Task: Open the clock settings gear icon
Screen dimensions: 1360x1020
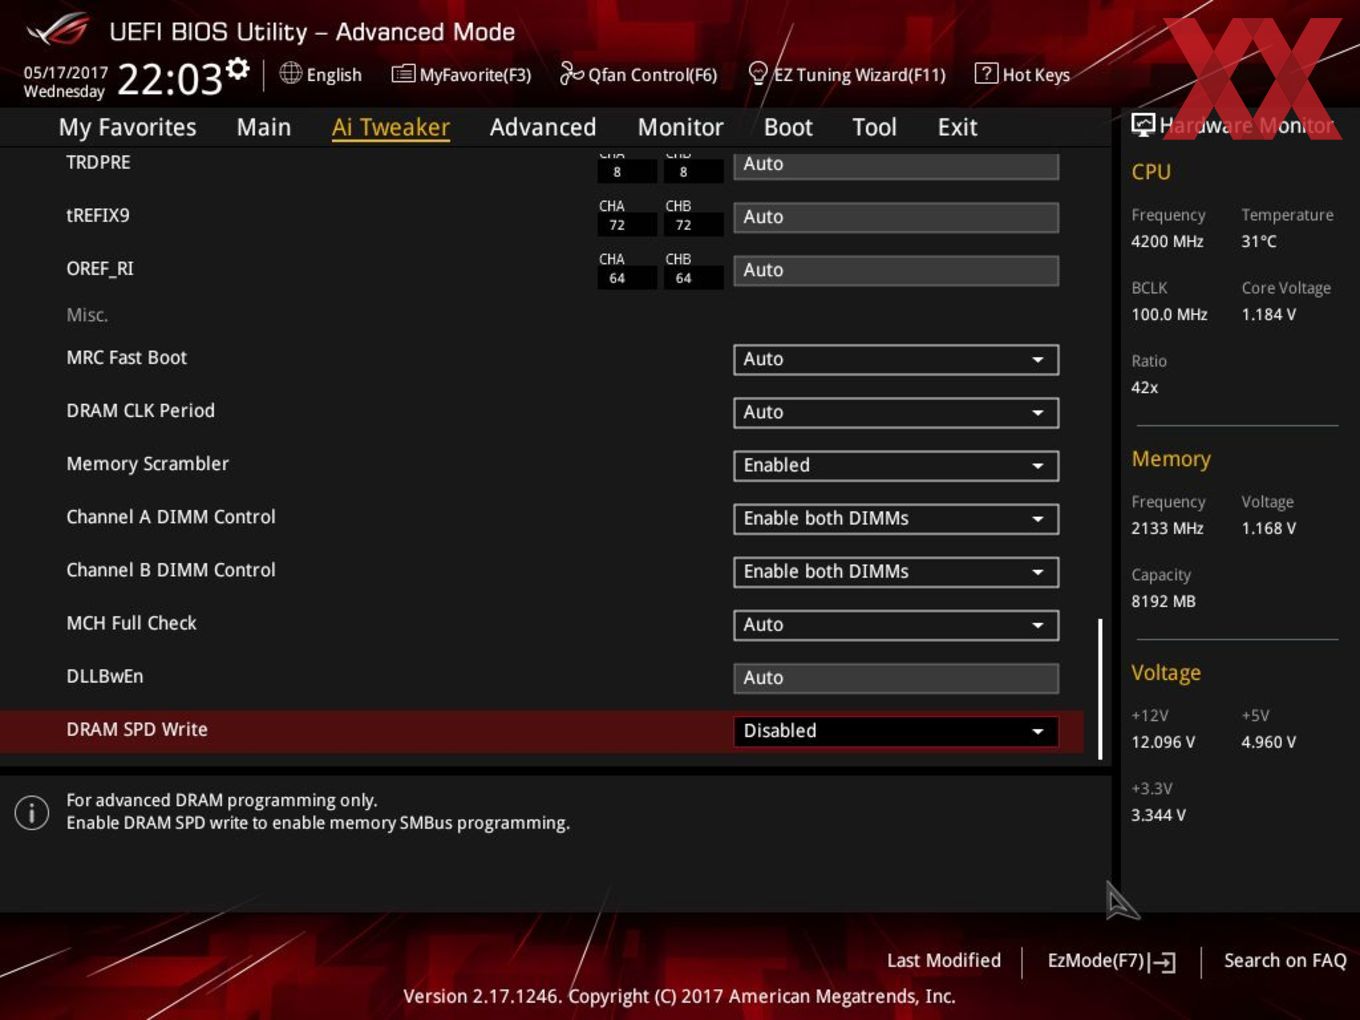Action: click(x=238, y=68)
